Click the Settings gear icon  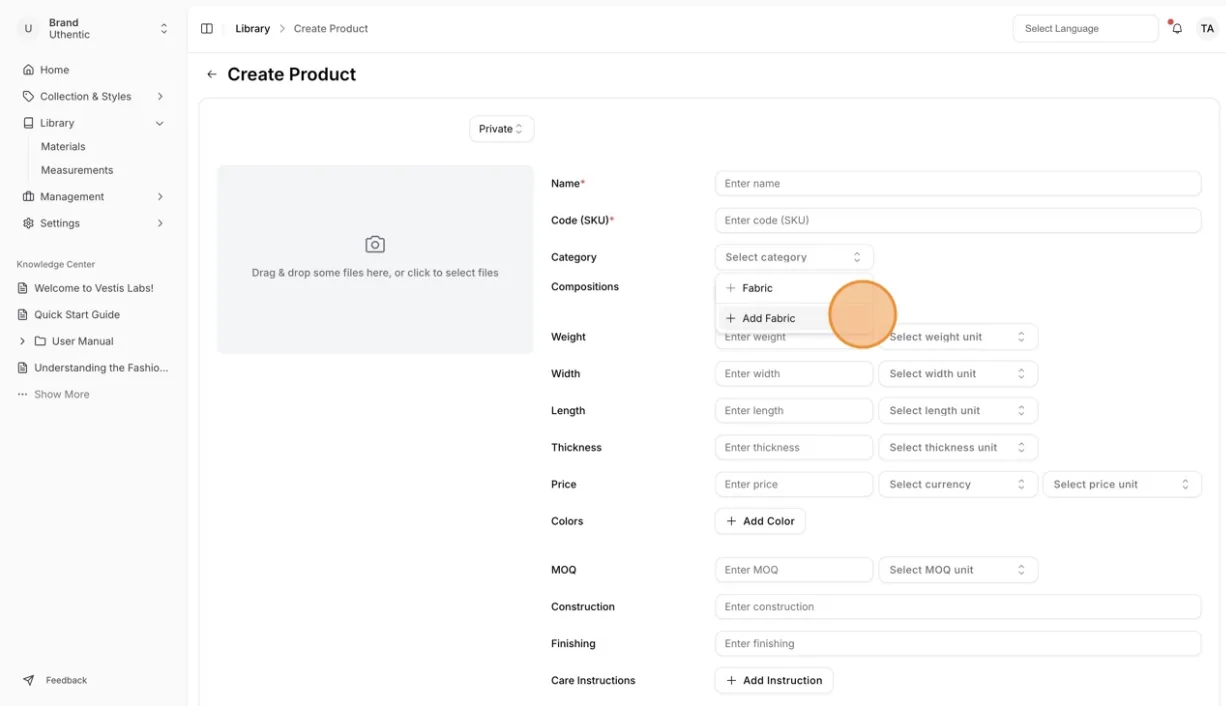(x=28, y=223)
